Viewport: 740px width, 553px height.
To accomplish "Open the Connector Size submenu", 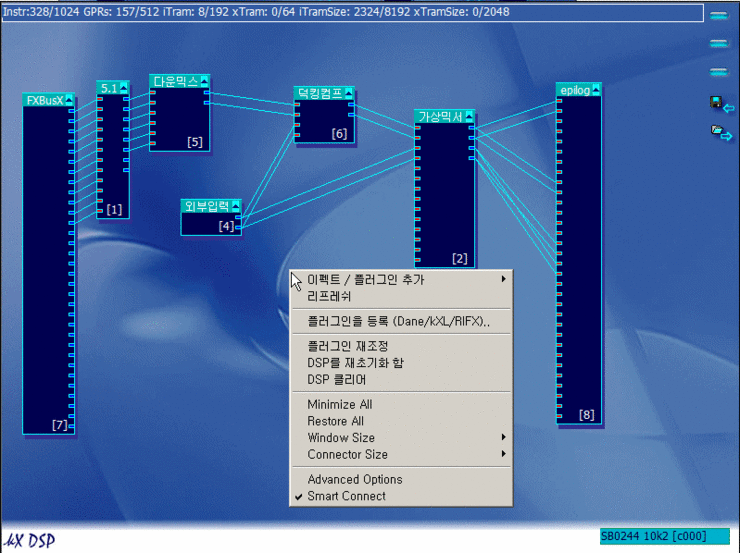I will click(x=401, y=455).
